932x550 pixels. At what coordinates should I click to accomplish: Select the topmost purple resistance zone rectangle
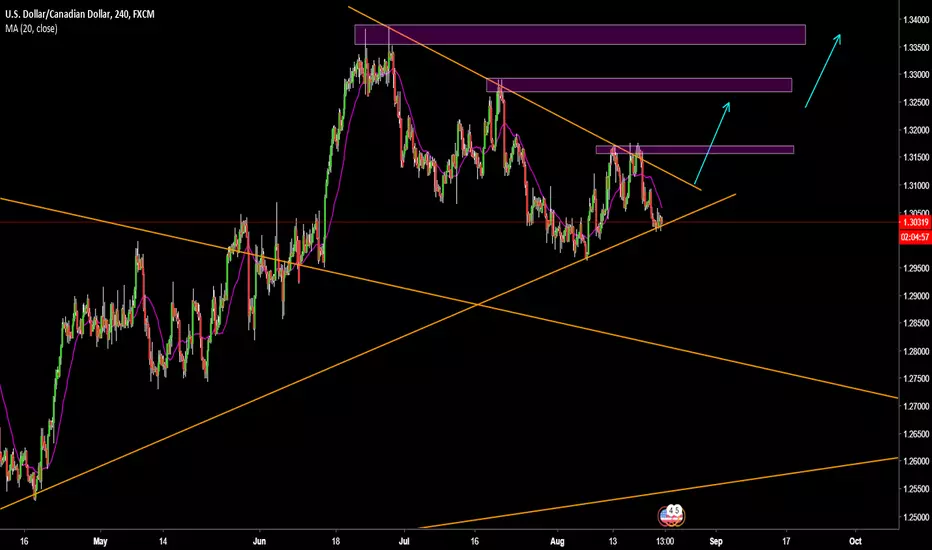[x=580, y=34]
